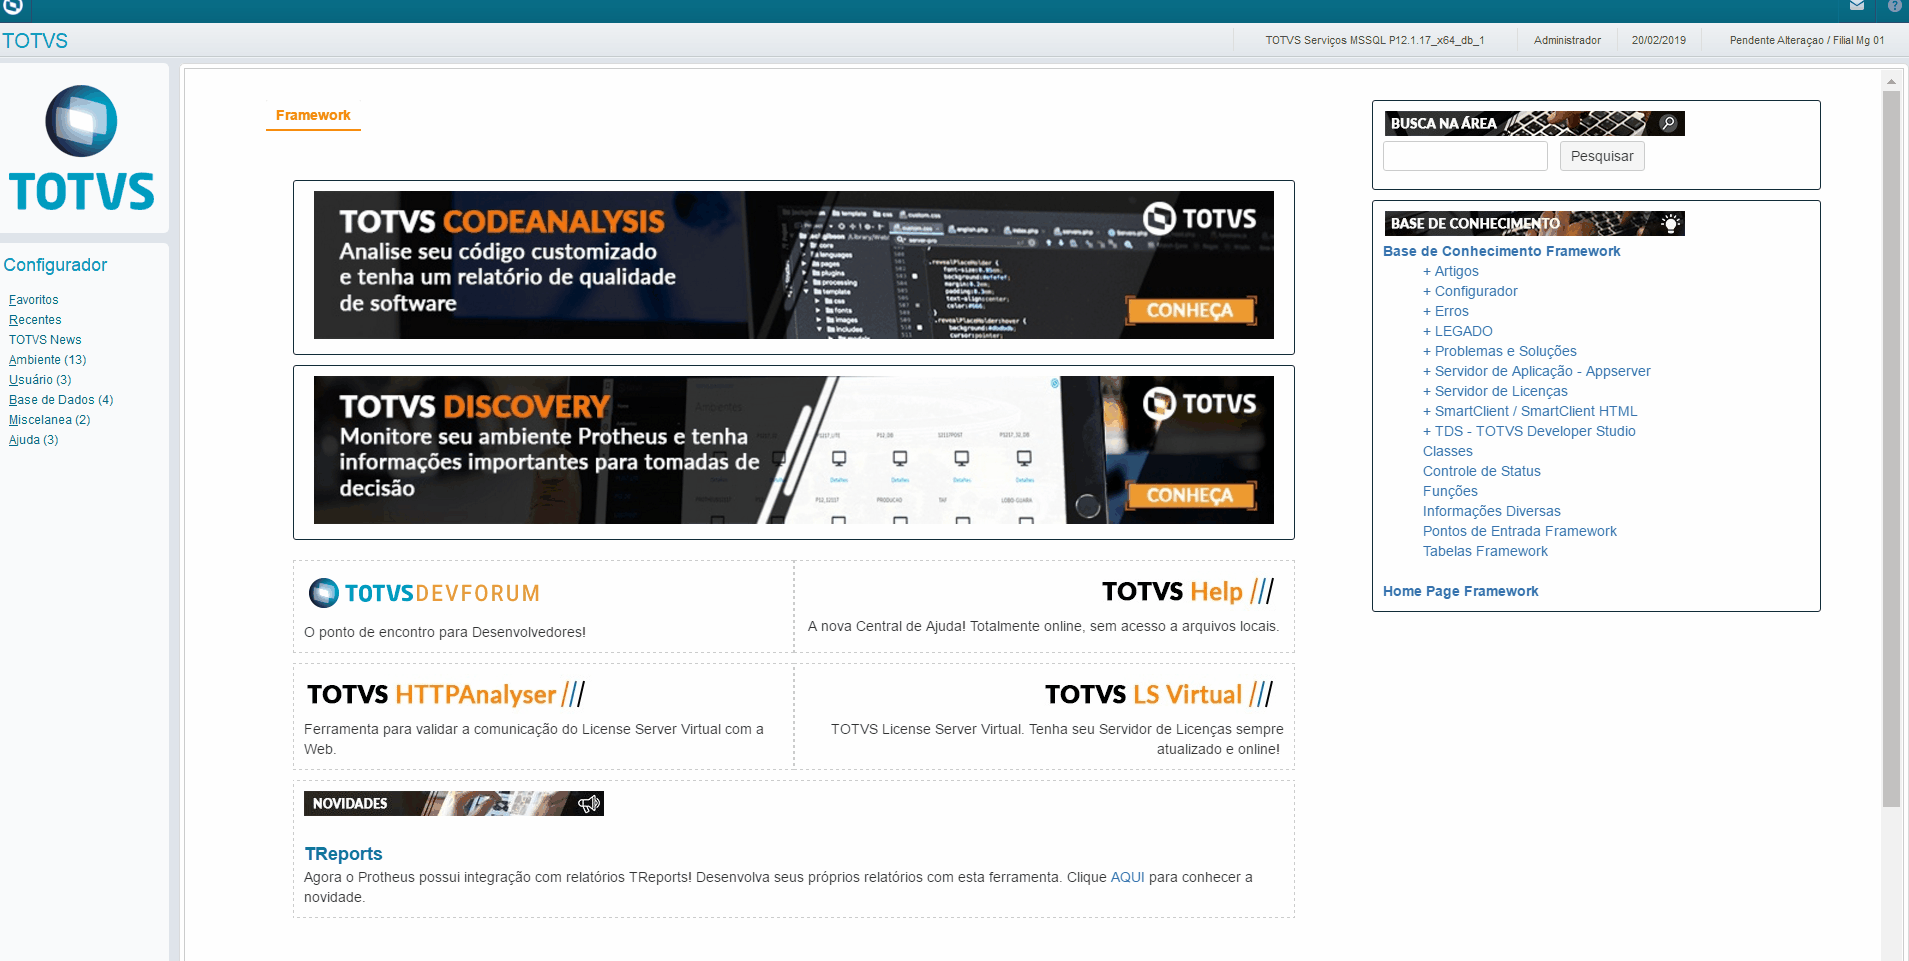
Task: Click the TOTVS Serviços MSSQL environment label
Action: pyautogui.click(x=1374, y=41)
